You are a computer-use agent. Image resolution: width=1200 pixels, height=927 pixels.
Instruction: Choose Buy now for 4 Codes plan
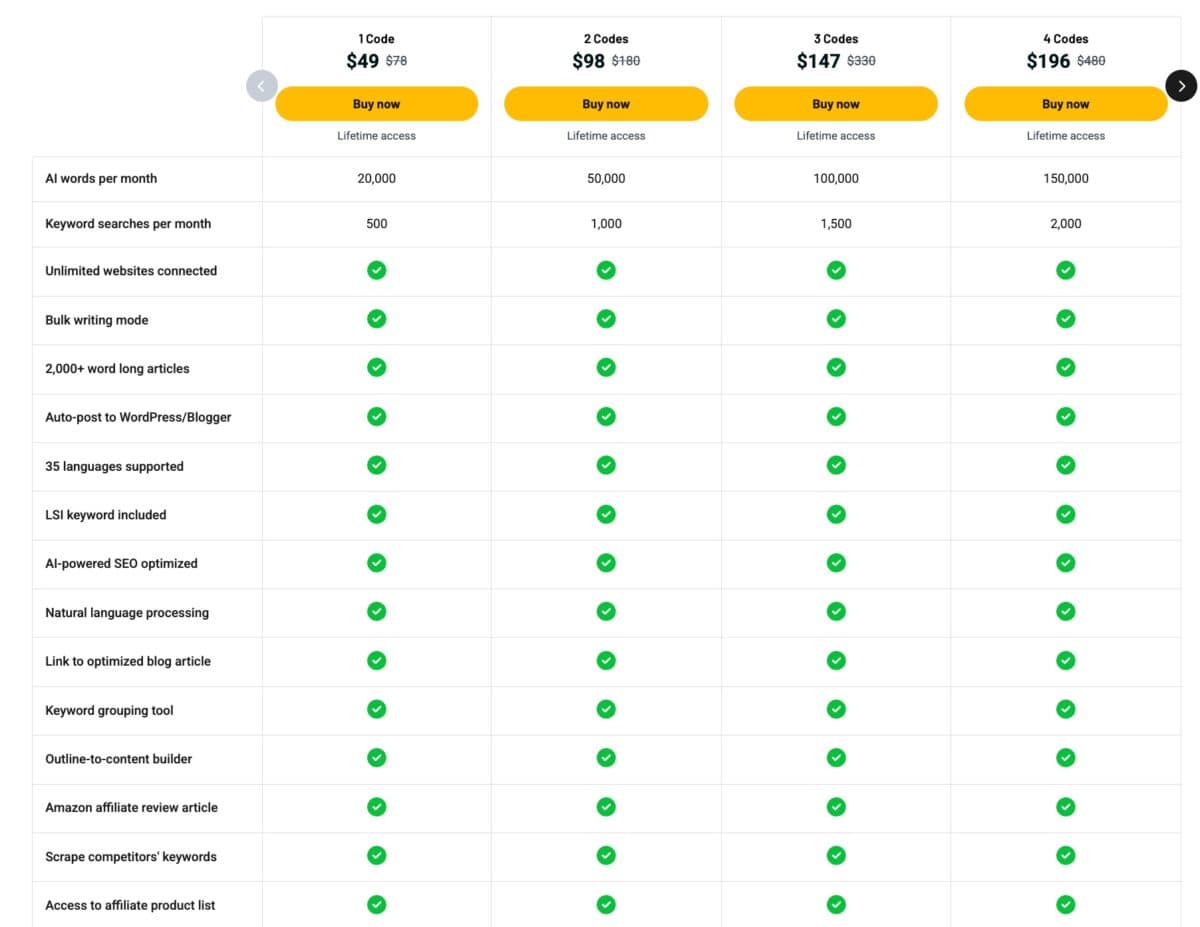[x=1065, y=104]
